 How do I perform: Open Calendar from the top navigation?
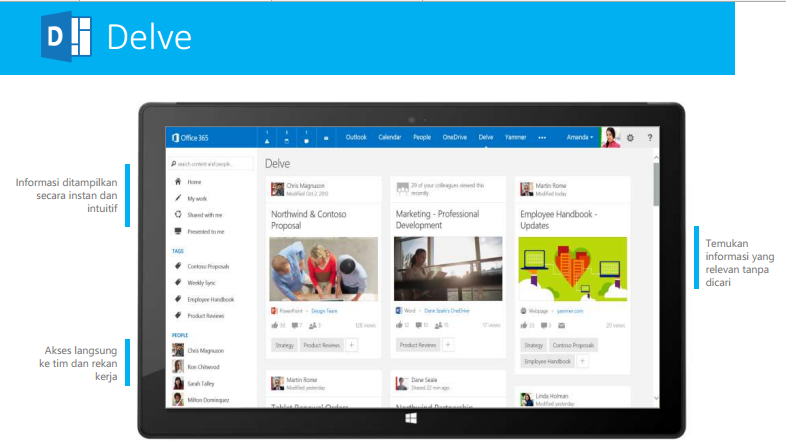[x=389, y=137]
